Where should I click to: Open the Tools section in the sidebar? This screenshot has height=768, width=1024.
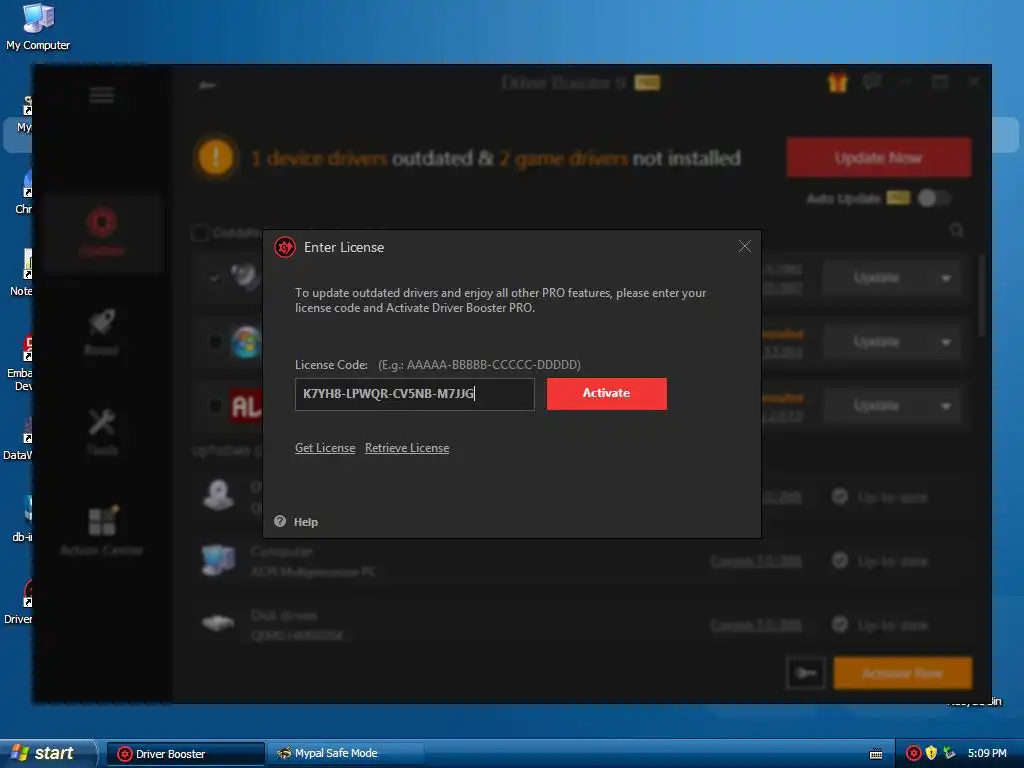coord(102,432)
